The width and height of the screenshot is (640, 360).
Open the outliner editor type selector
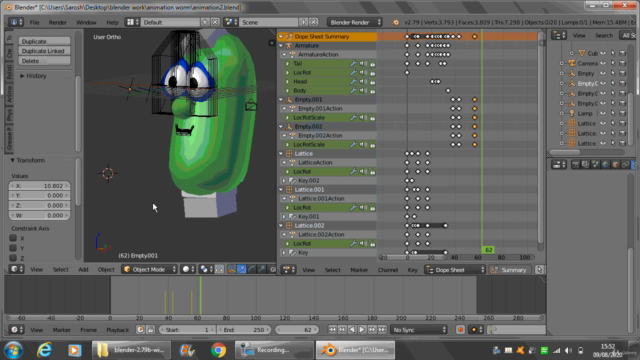pyautogui.click(x=558, y=36)
